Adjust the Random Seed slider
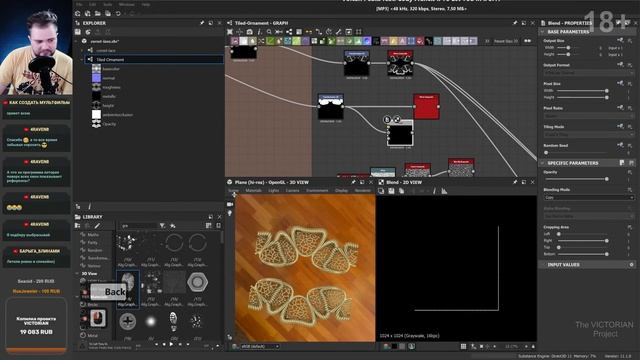The width and height of the screenshot is (640, 360). pyautogui.click(x=577, y=153)
